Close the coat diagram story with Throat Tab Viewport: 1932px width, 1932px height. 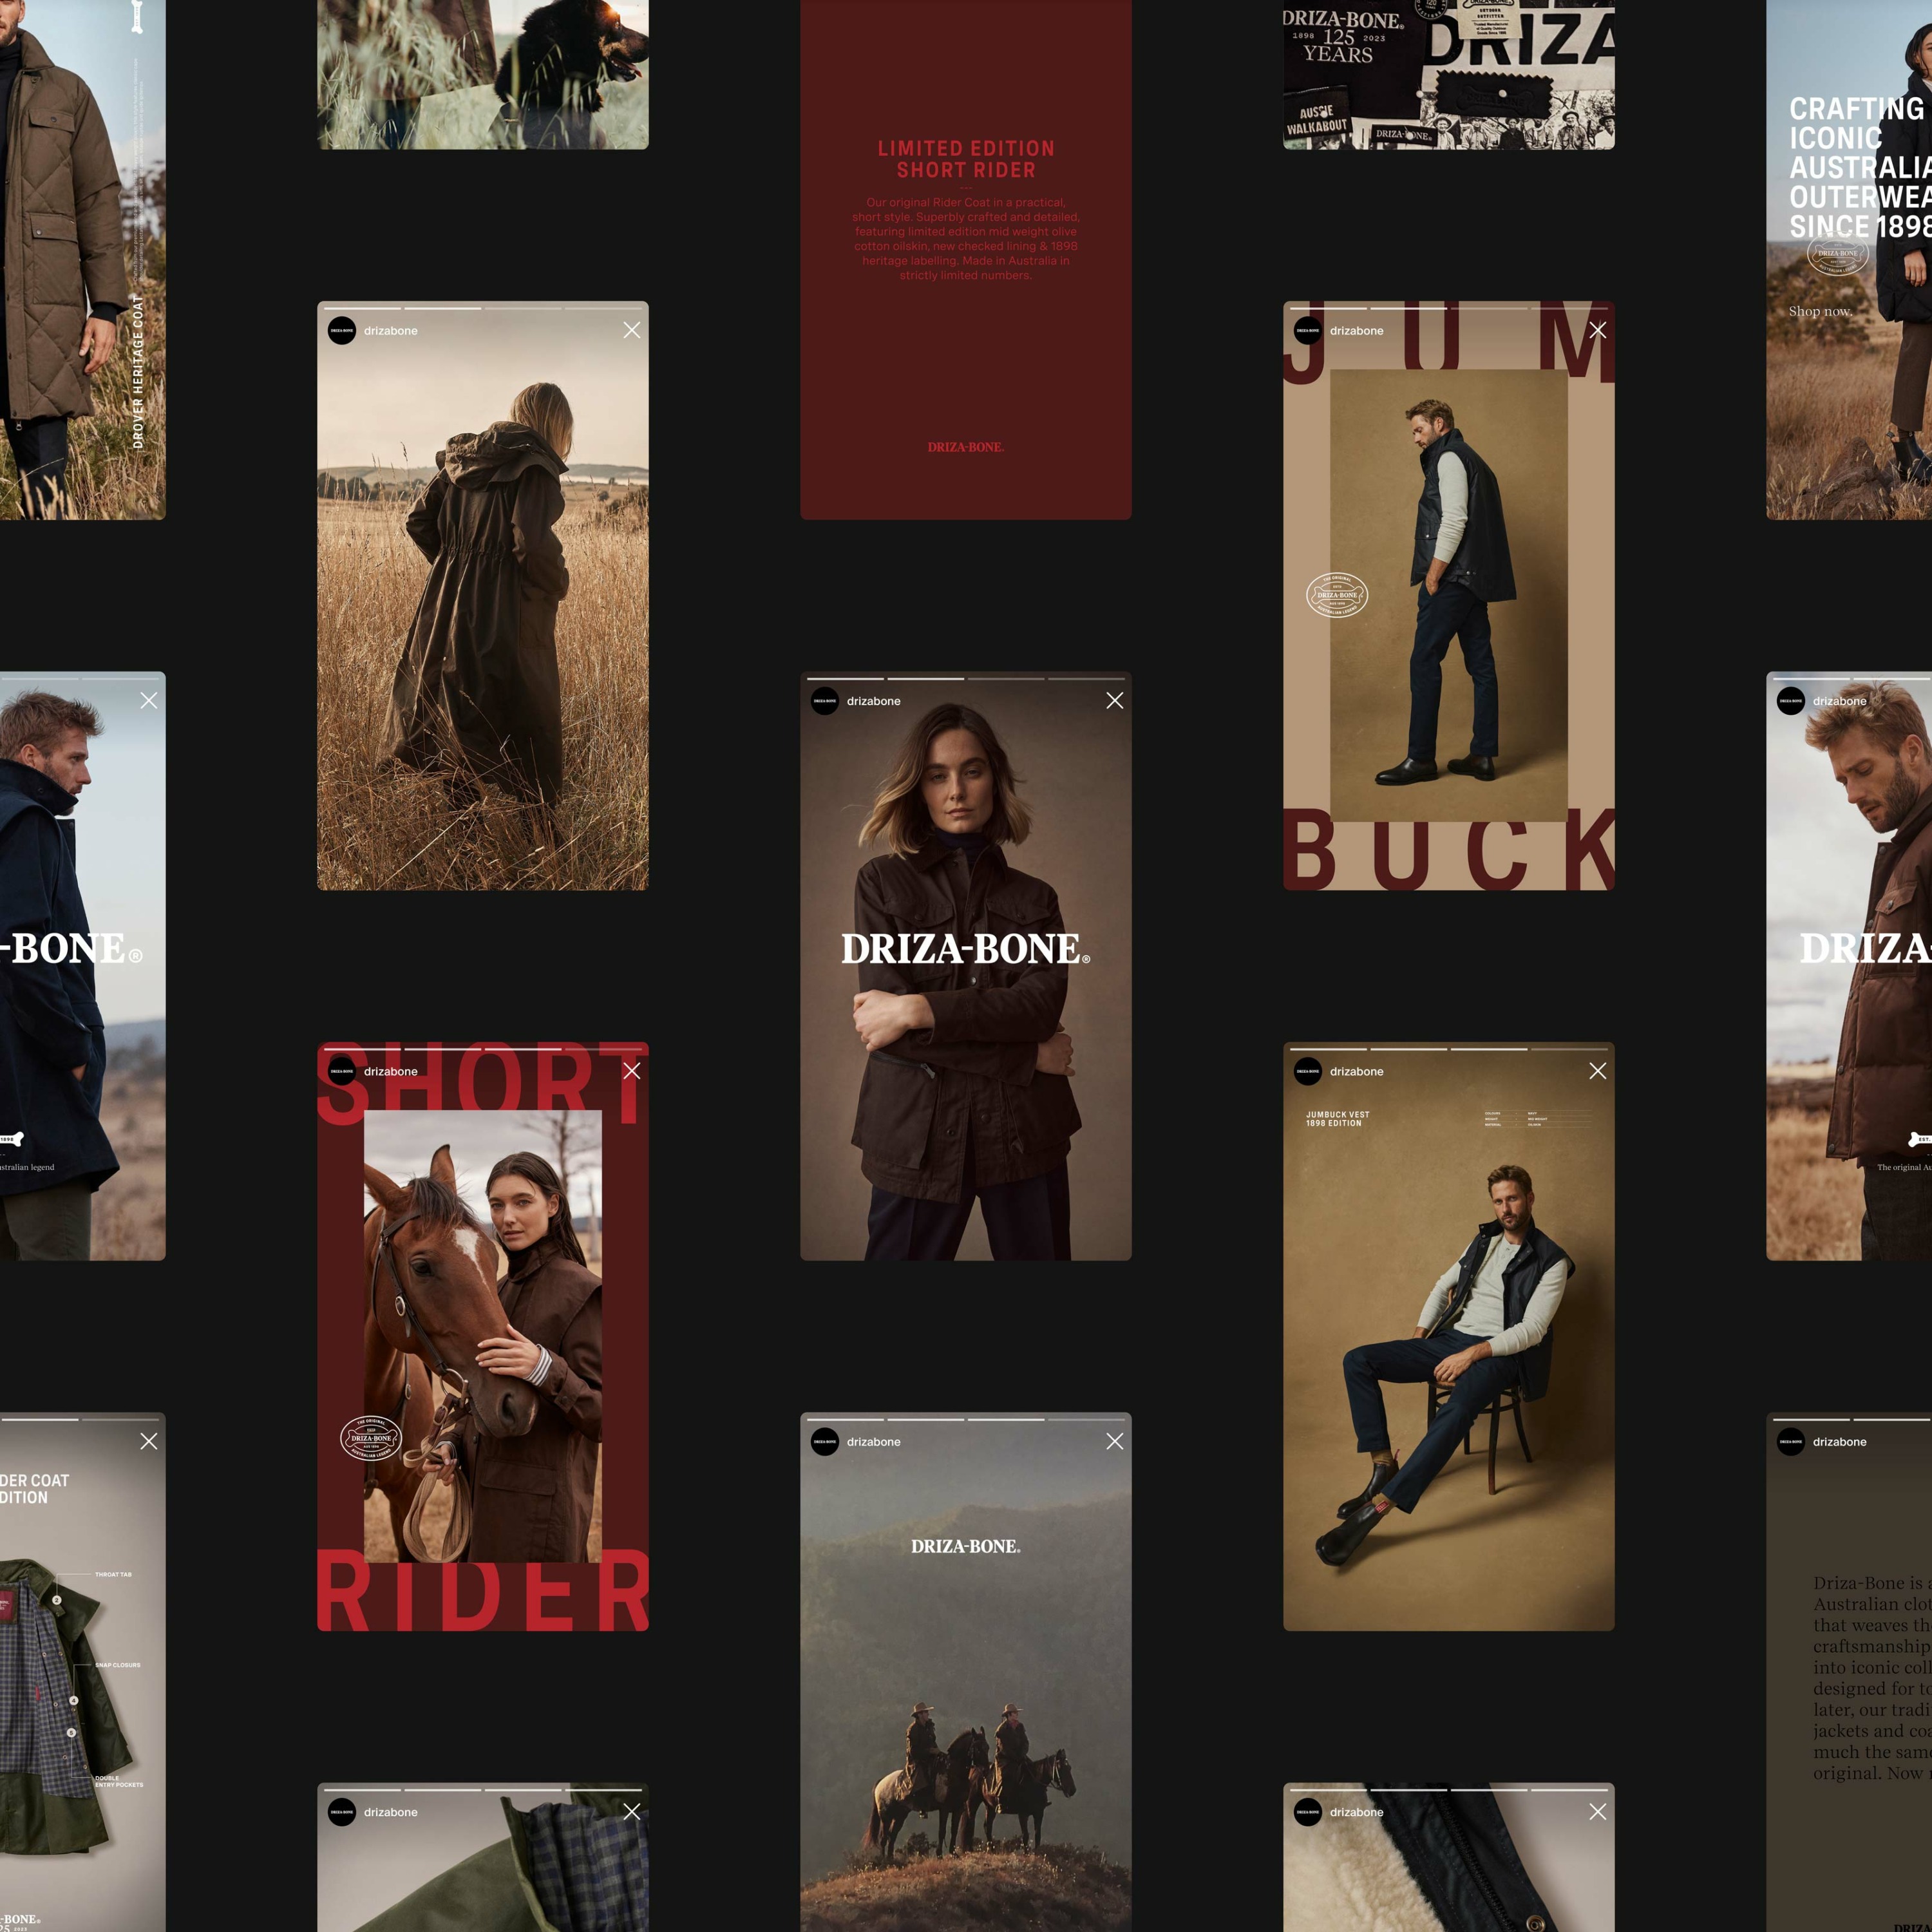click(x=148, y=1441)
